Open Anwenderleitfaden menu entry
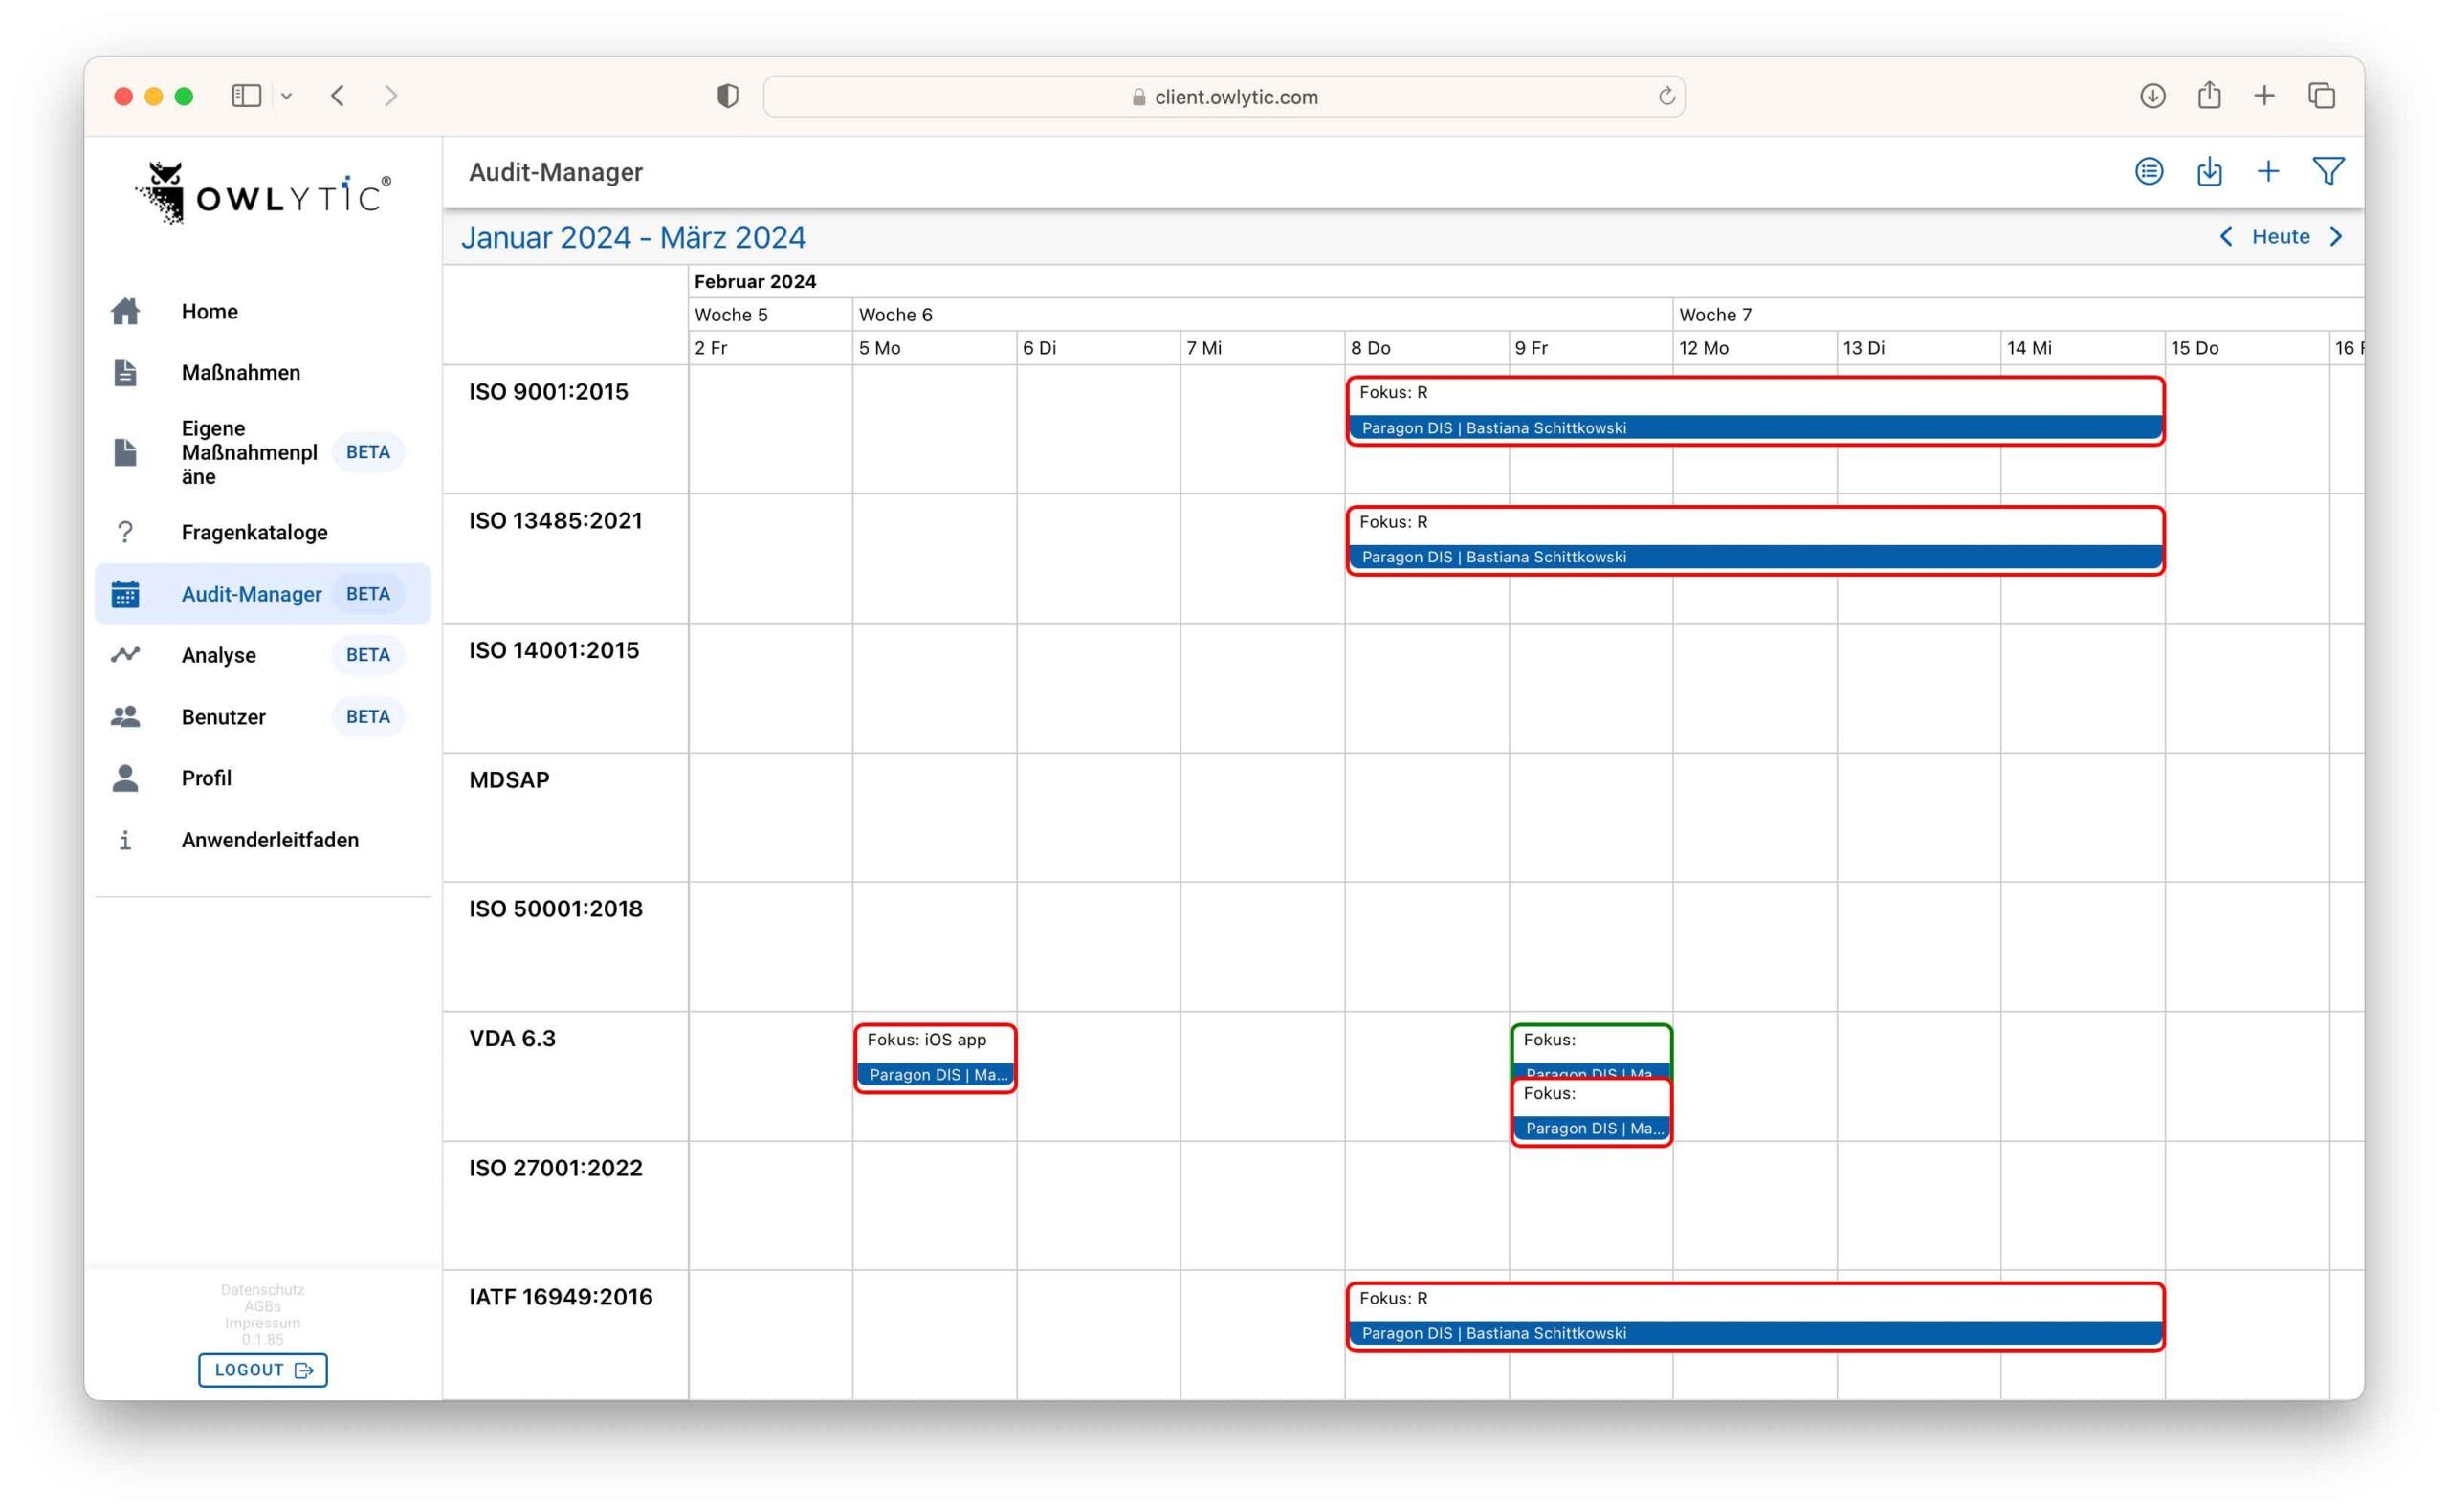 pos(269,840)
